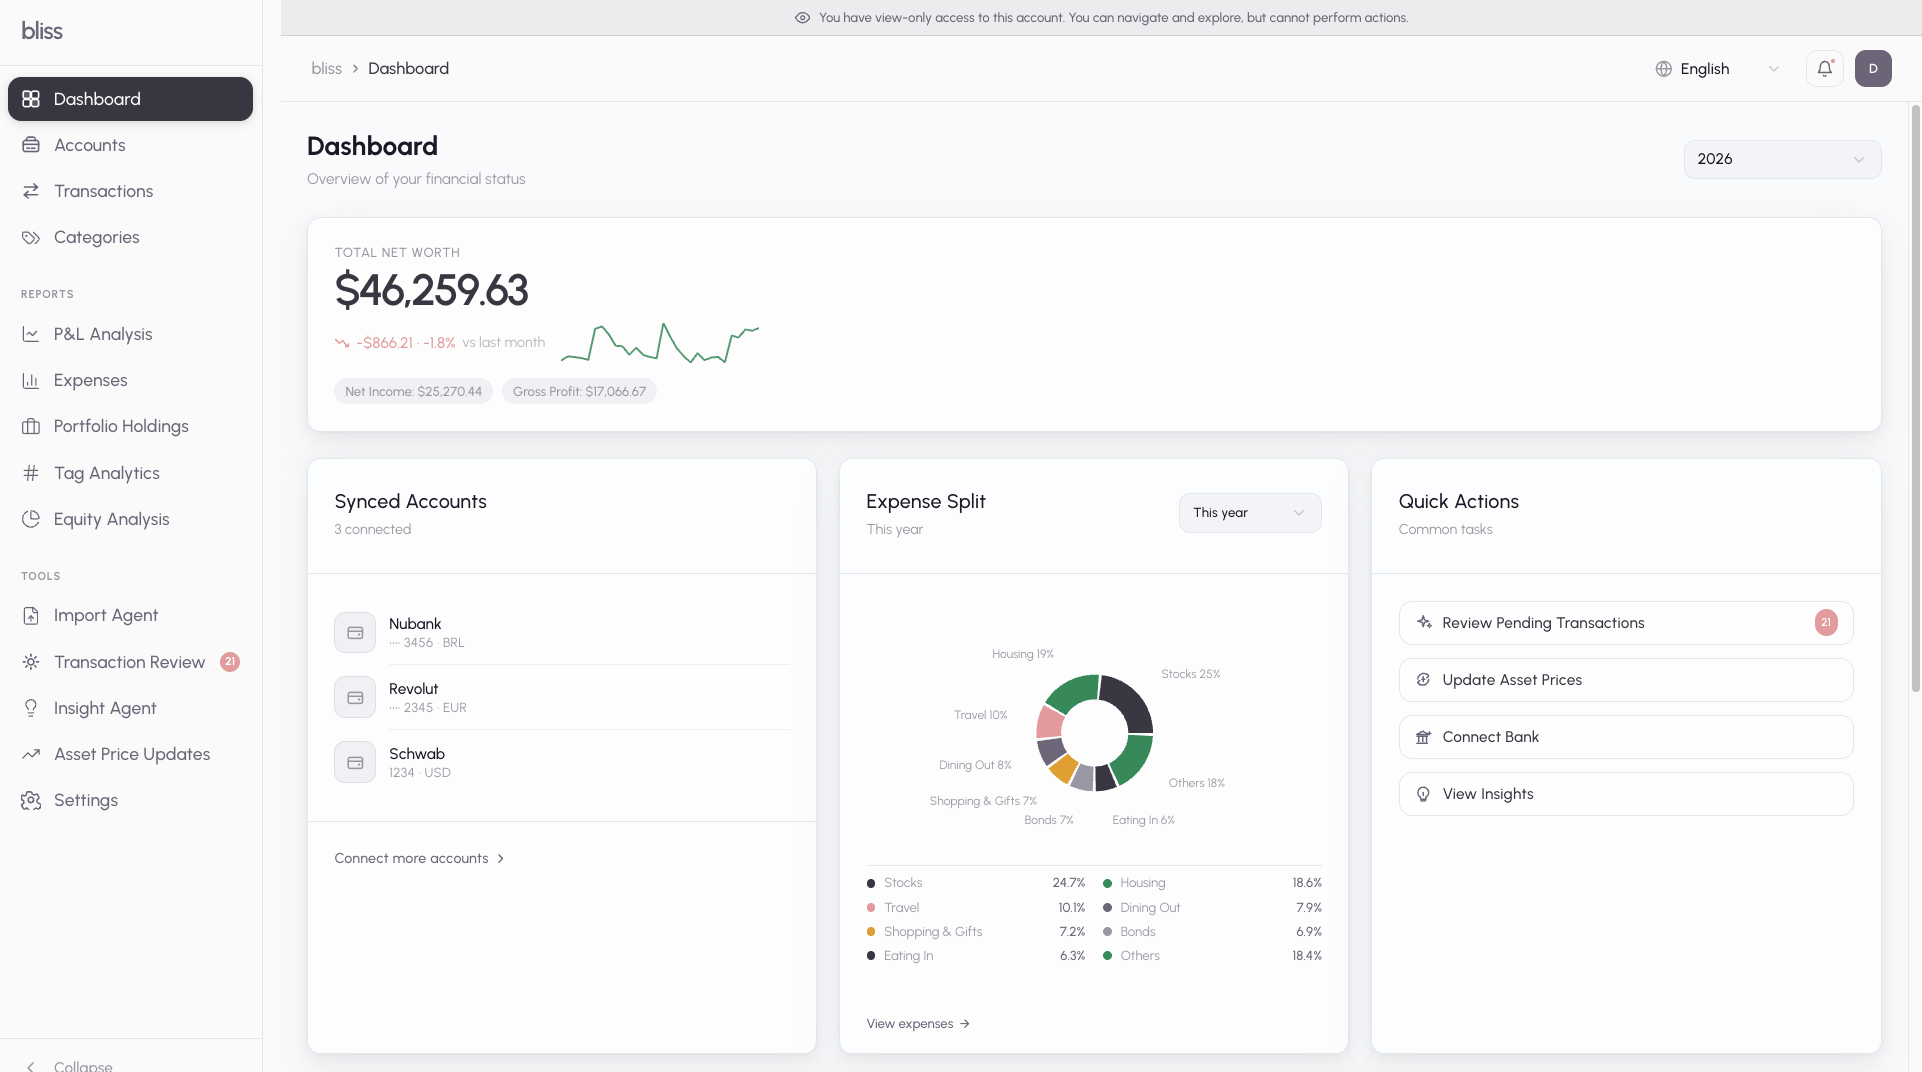1922x1072 pixels.
Task: Click the page vertical scrollbar
Action: coord(1915,400)
